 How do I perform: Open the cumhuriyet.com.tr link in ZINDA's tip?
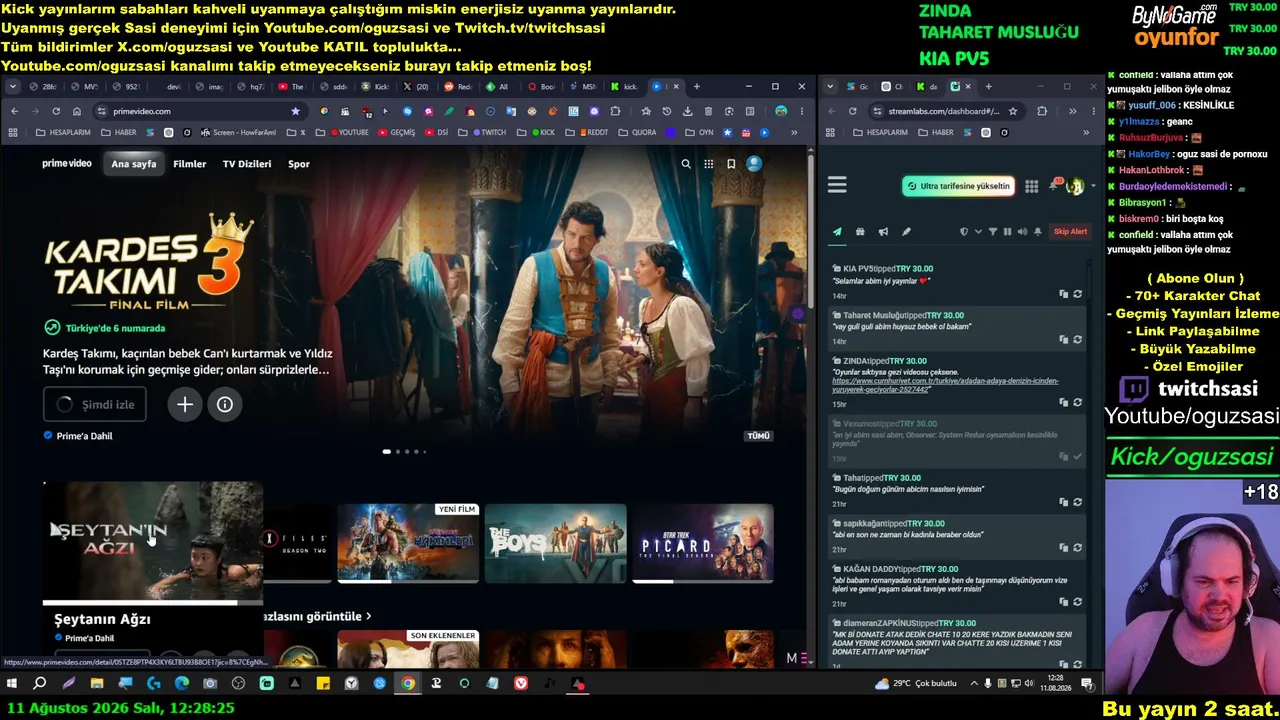click(x=945, y=385)
